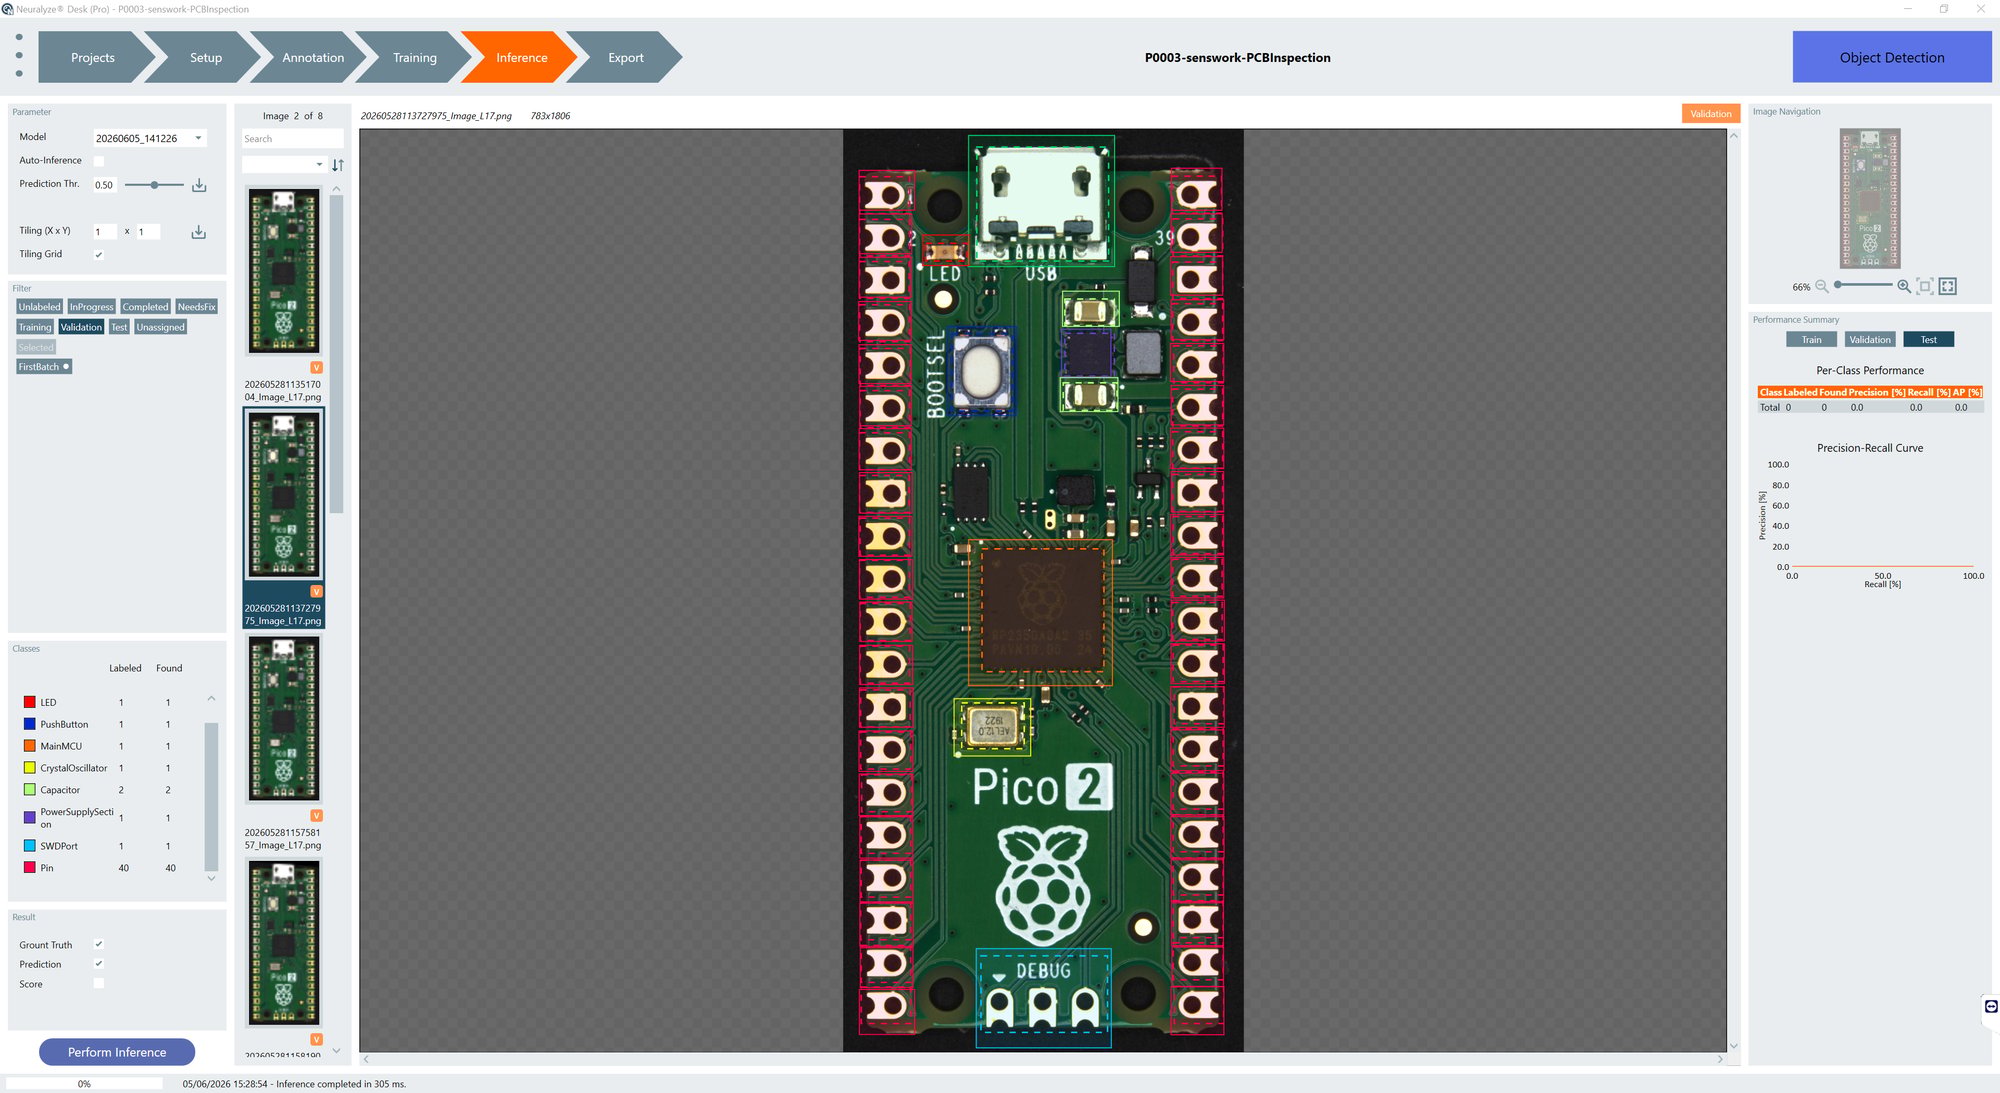The image size is (2000, 1093).
Task: Click the Object Detection button
Action: 1892,57
